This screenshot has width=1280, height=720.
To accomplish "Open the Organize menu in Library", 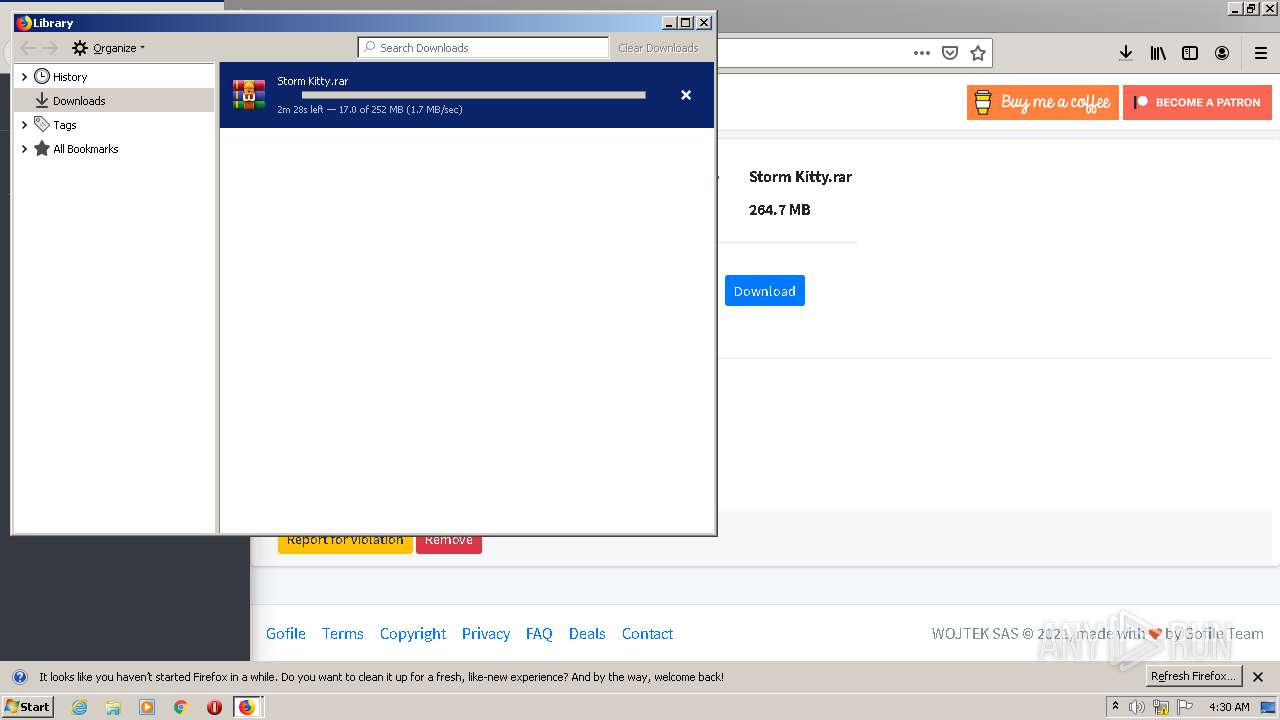I will coord(108,48).
